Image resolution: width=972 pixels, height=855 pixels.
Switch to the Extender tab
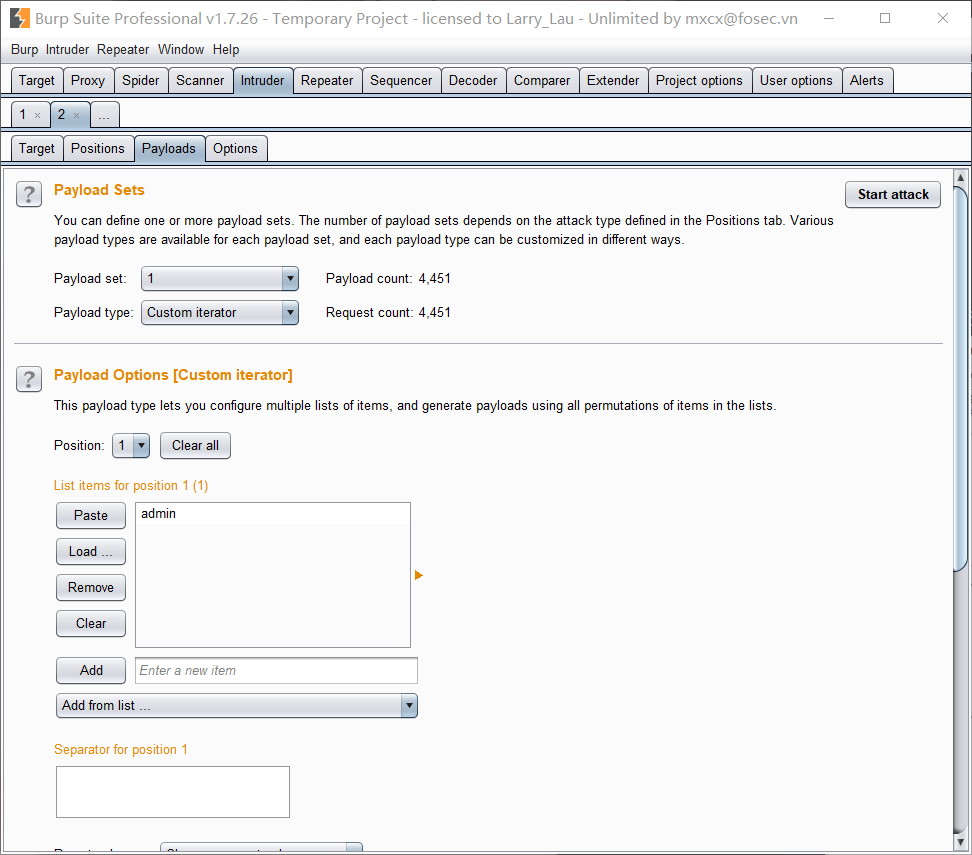[x=613, y=81]
